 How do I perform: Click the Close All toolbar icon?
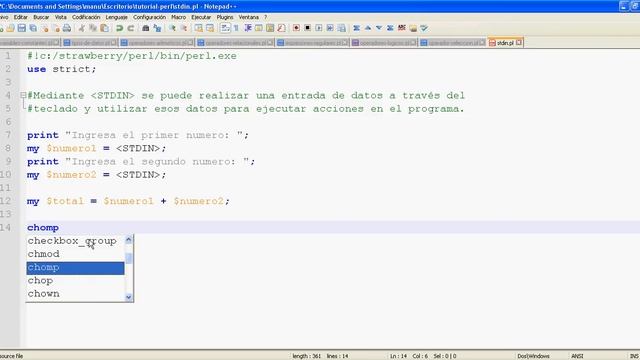(x=56, y=28)
